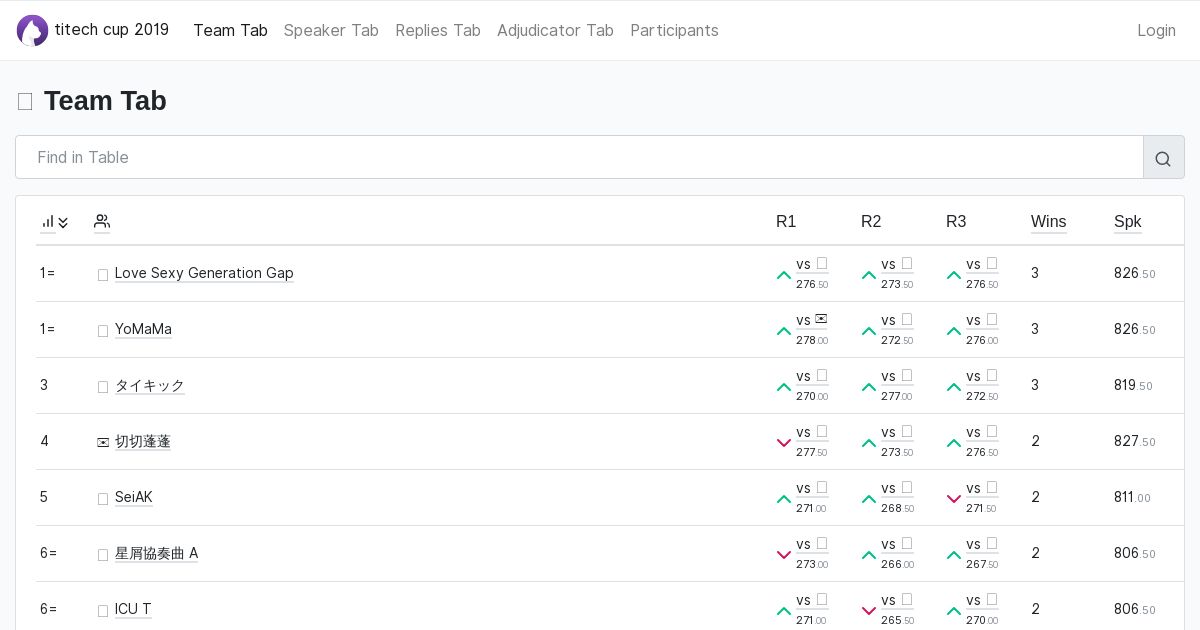The height and width of the screenshot is (630, 1200).
Task: Click the R1 win arrow for YoMaMa
Action: (x=784, y=331)
